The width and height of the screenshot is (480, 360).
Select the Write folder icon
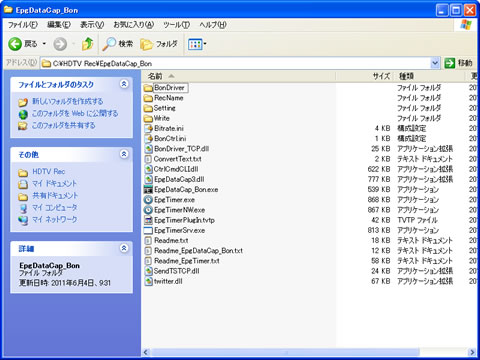click(148, 118)
